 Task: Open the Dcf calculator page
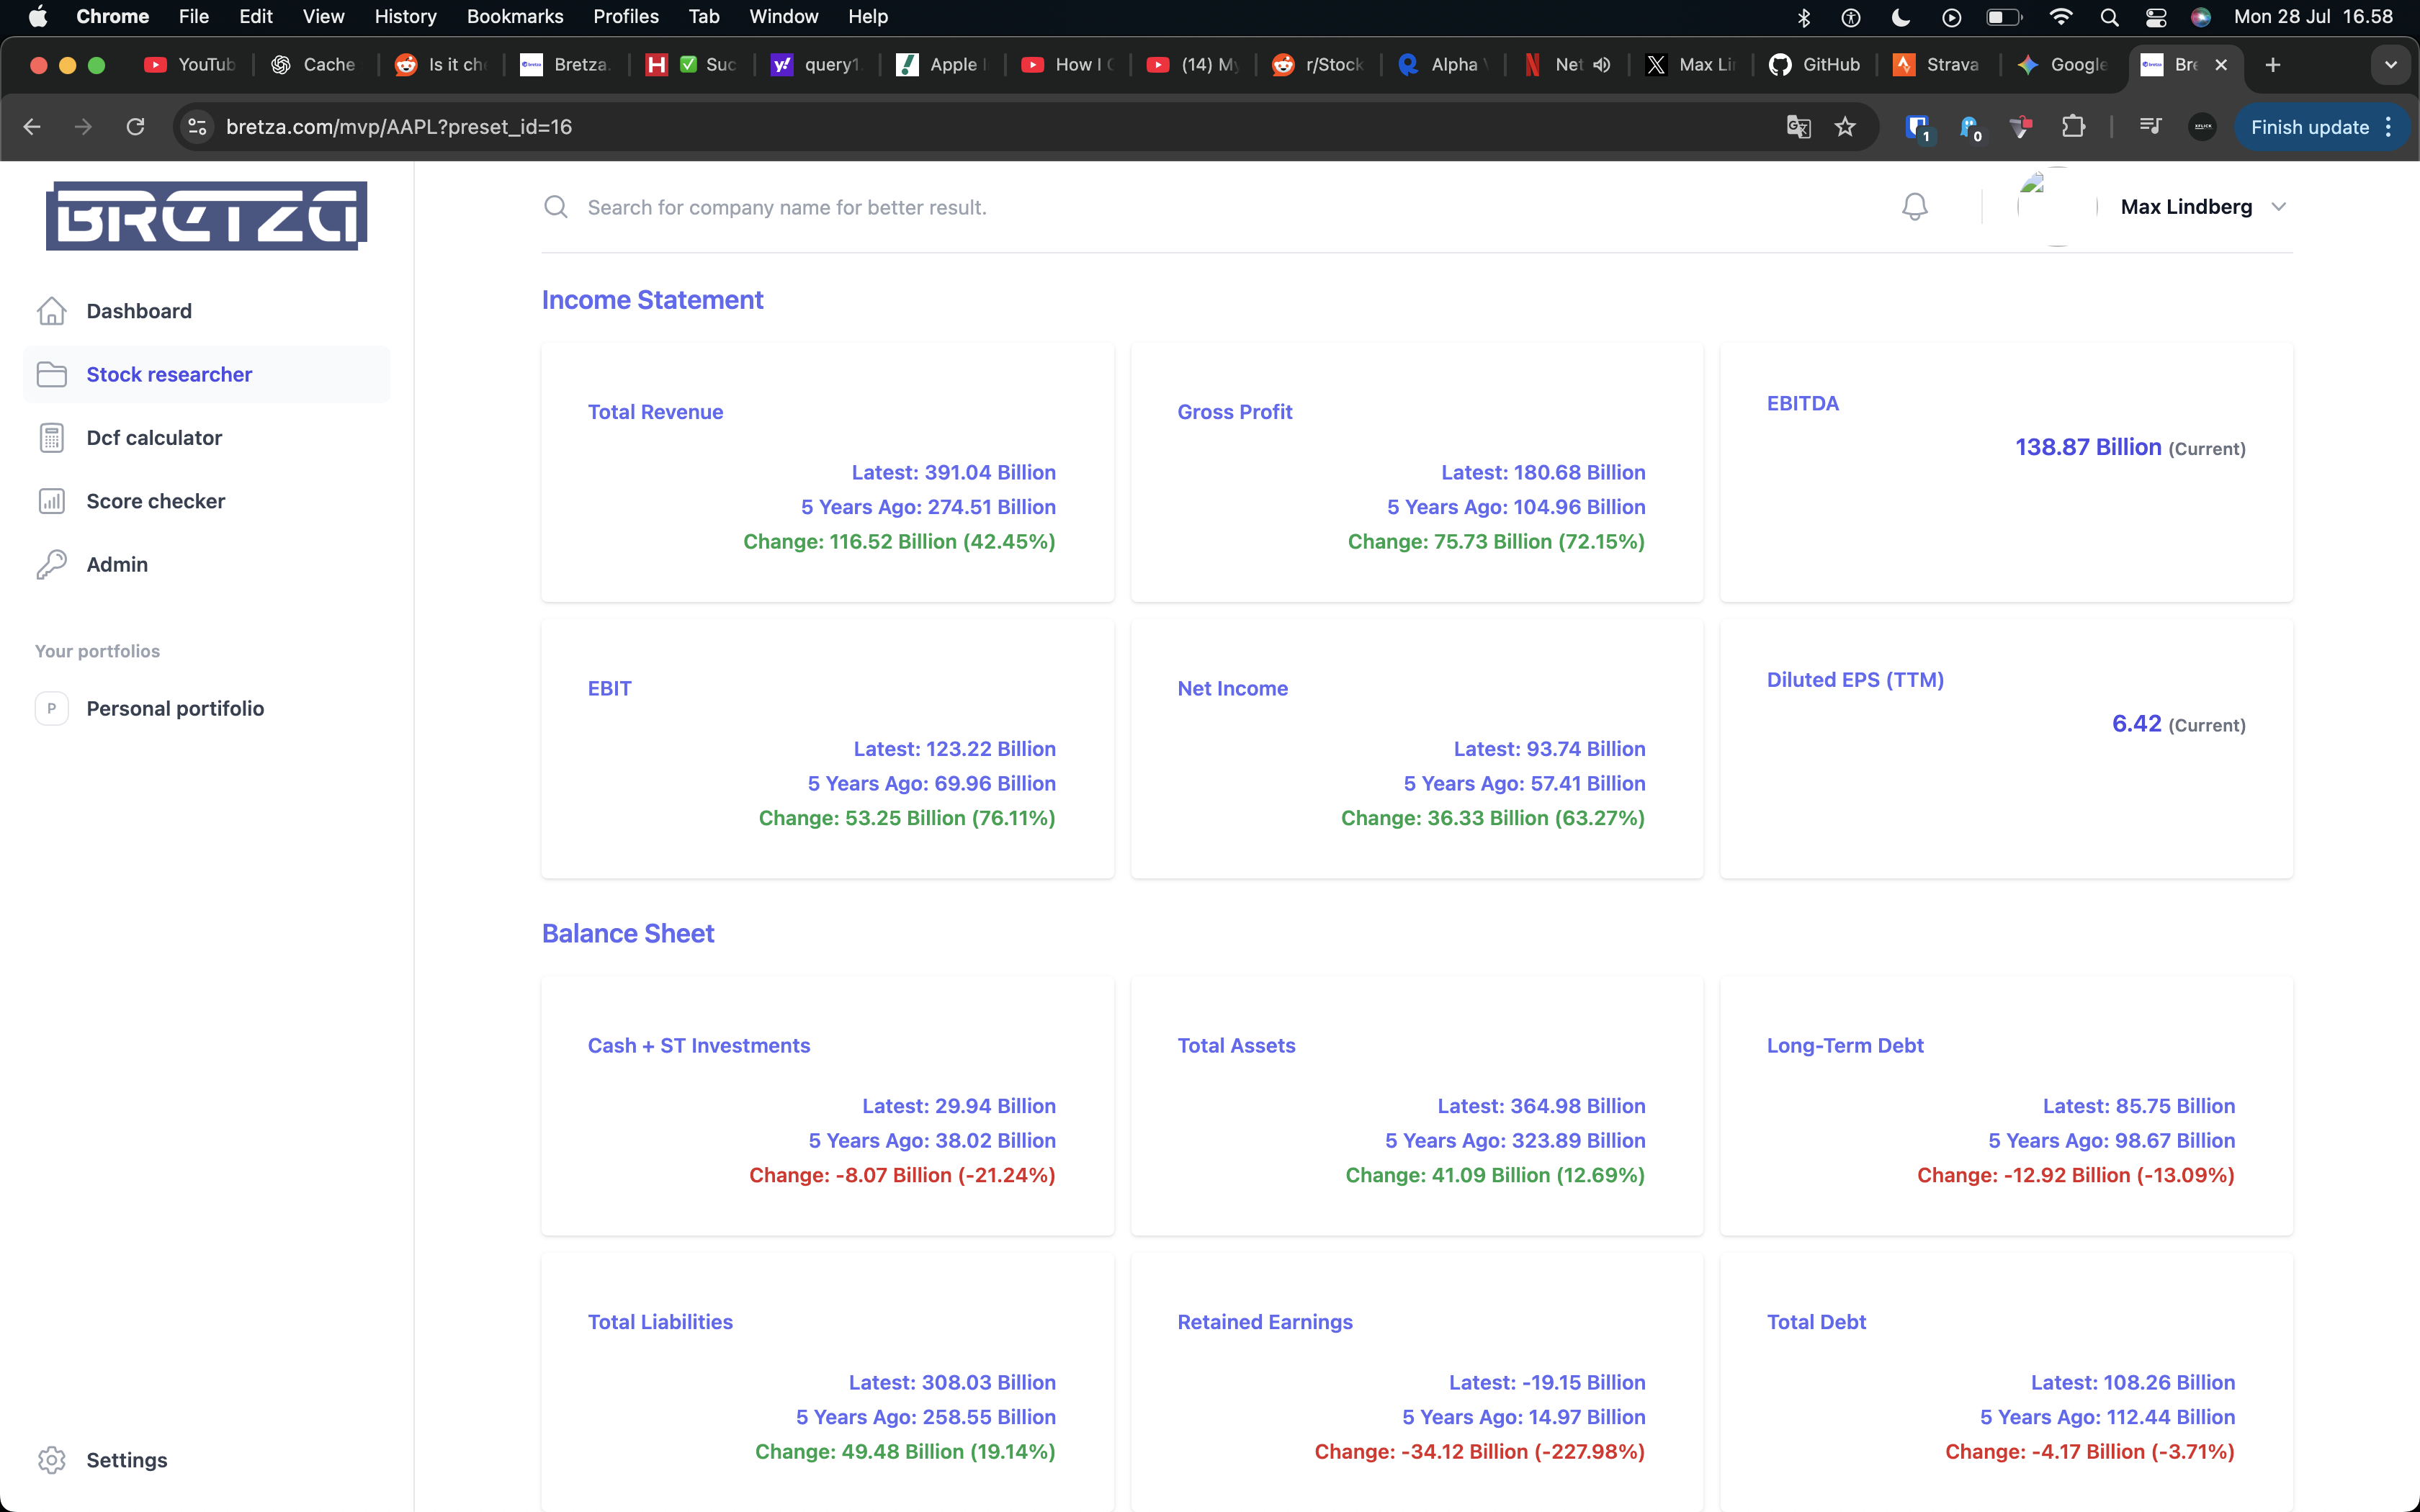point(154,438)
